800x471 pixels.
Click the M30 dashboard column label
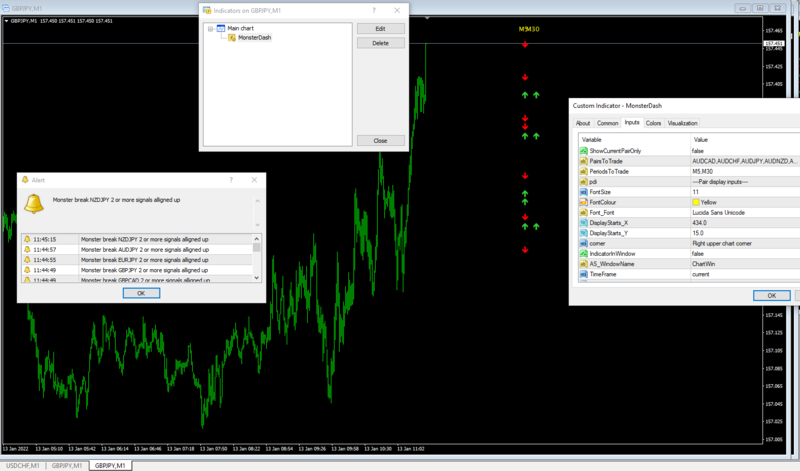click(533, 29)
